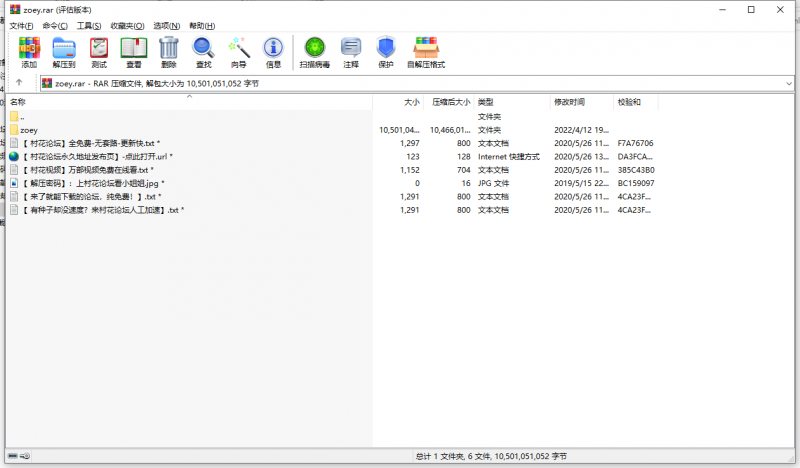The image size is (800, 468).
Task: Click the 添加 (Add) toolbar icon
Action: coord(29,51)
